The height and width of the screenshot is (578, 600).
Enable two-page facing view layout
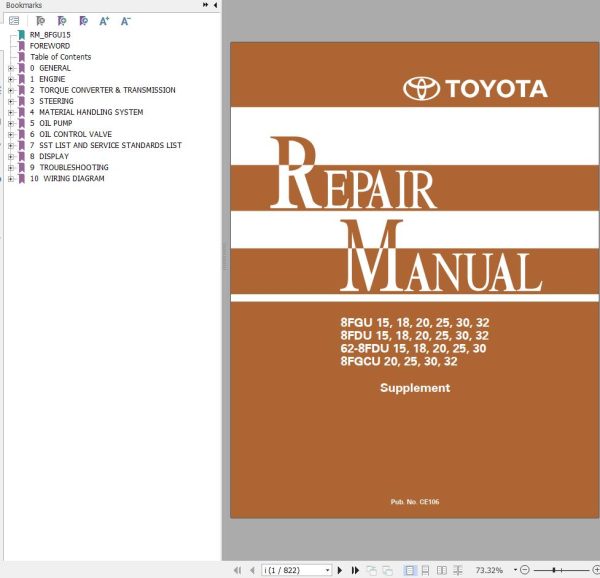(x=442, y=570)
